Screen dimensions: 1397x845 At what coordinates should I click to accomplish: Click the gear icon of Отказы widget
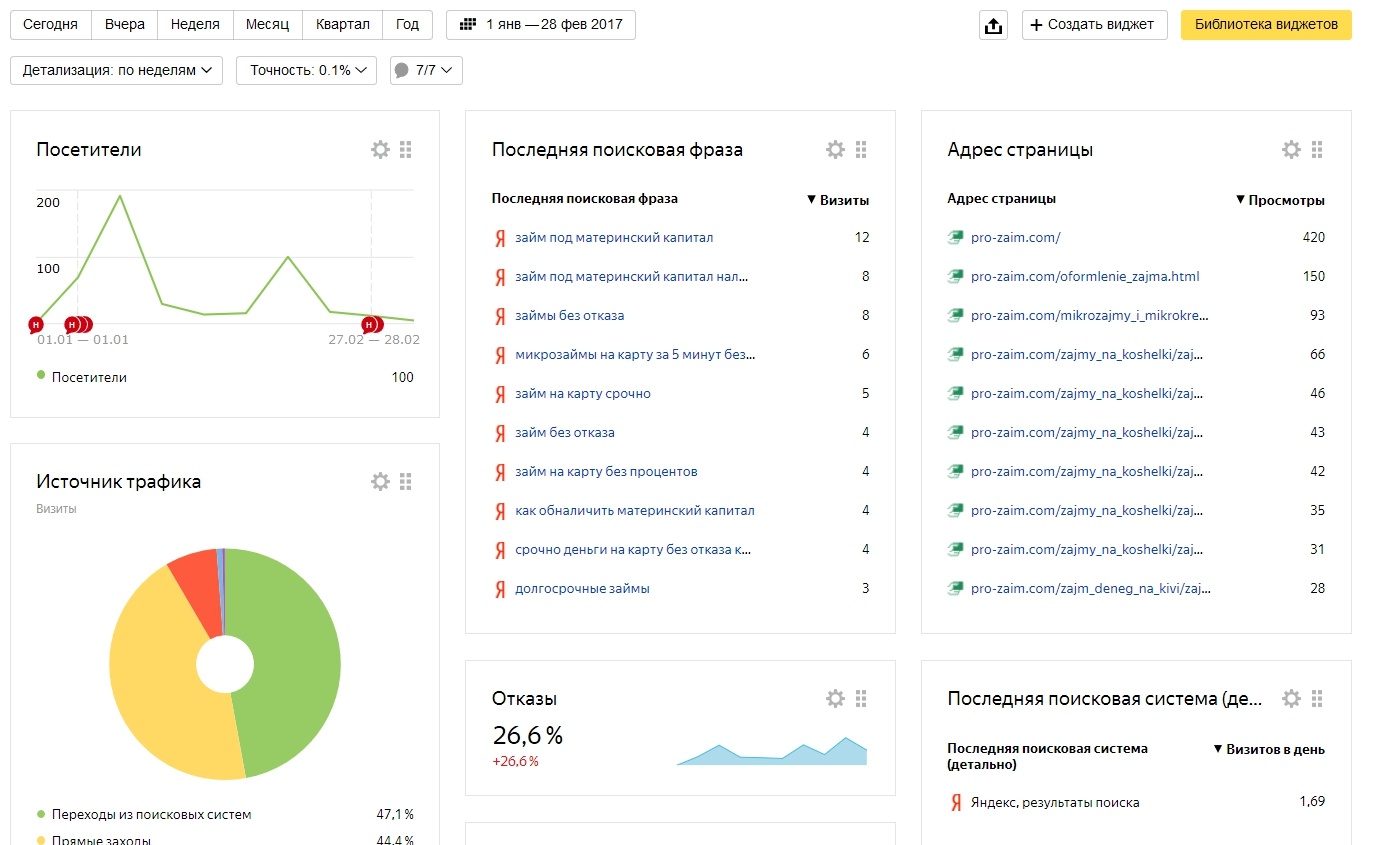835,699
